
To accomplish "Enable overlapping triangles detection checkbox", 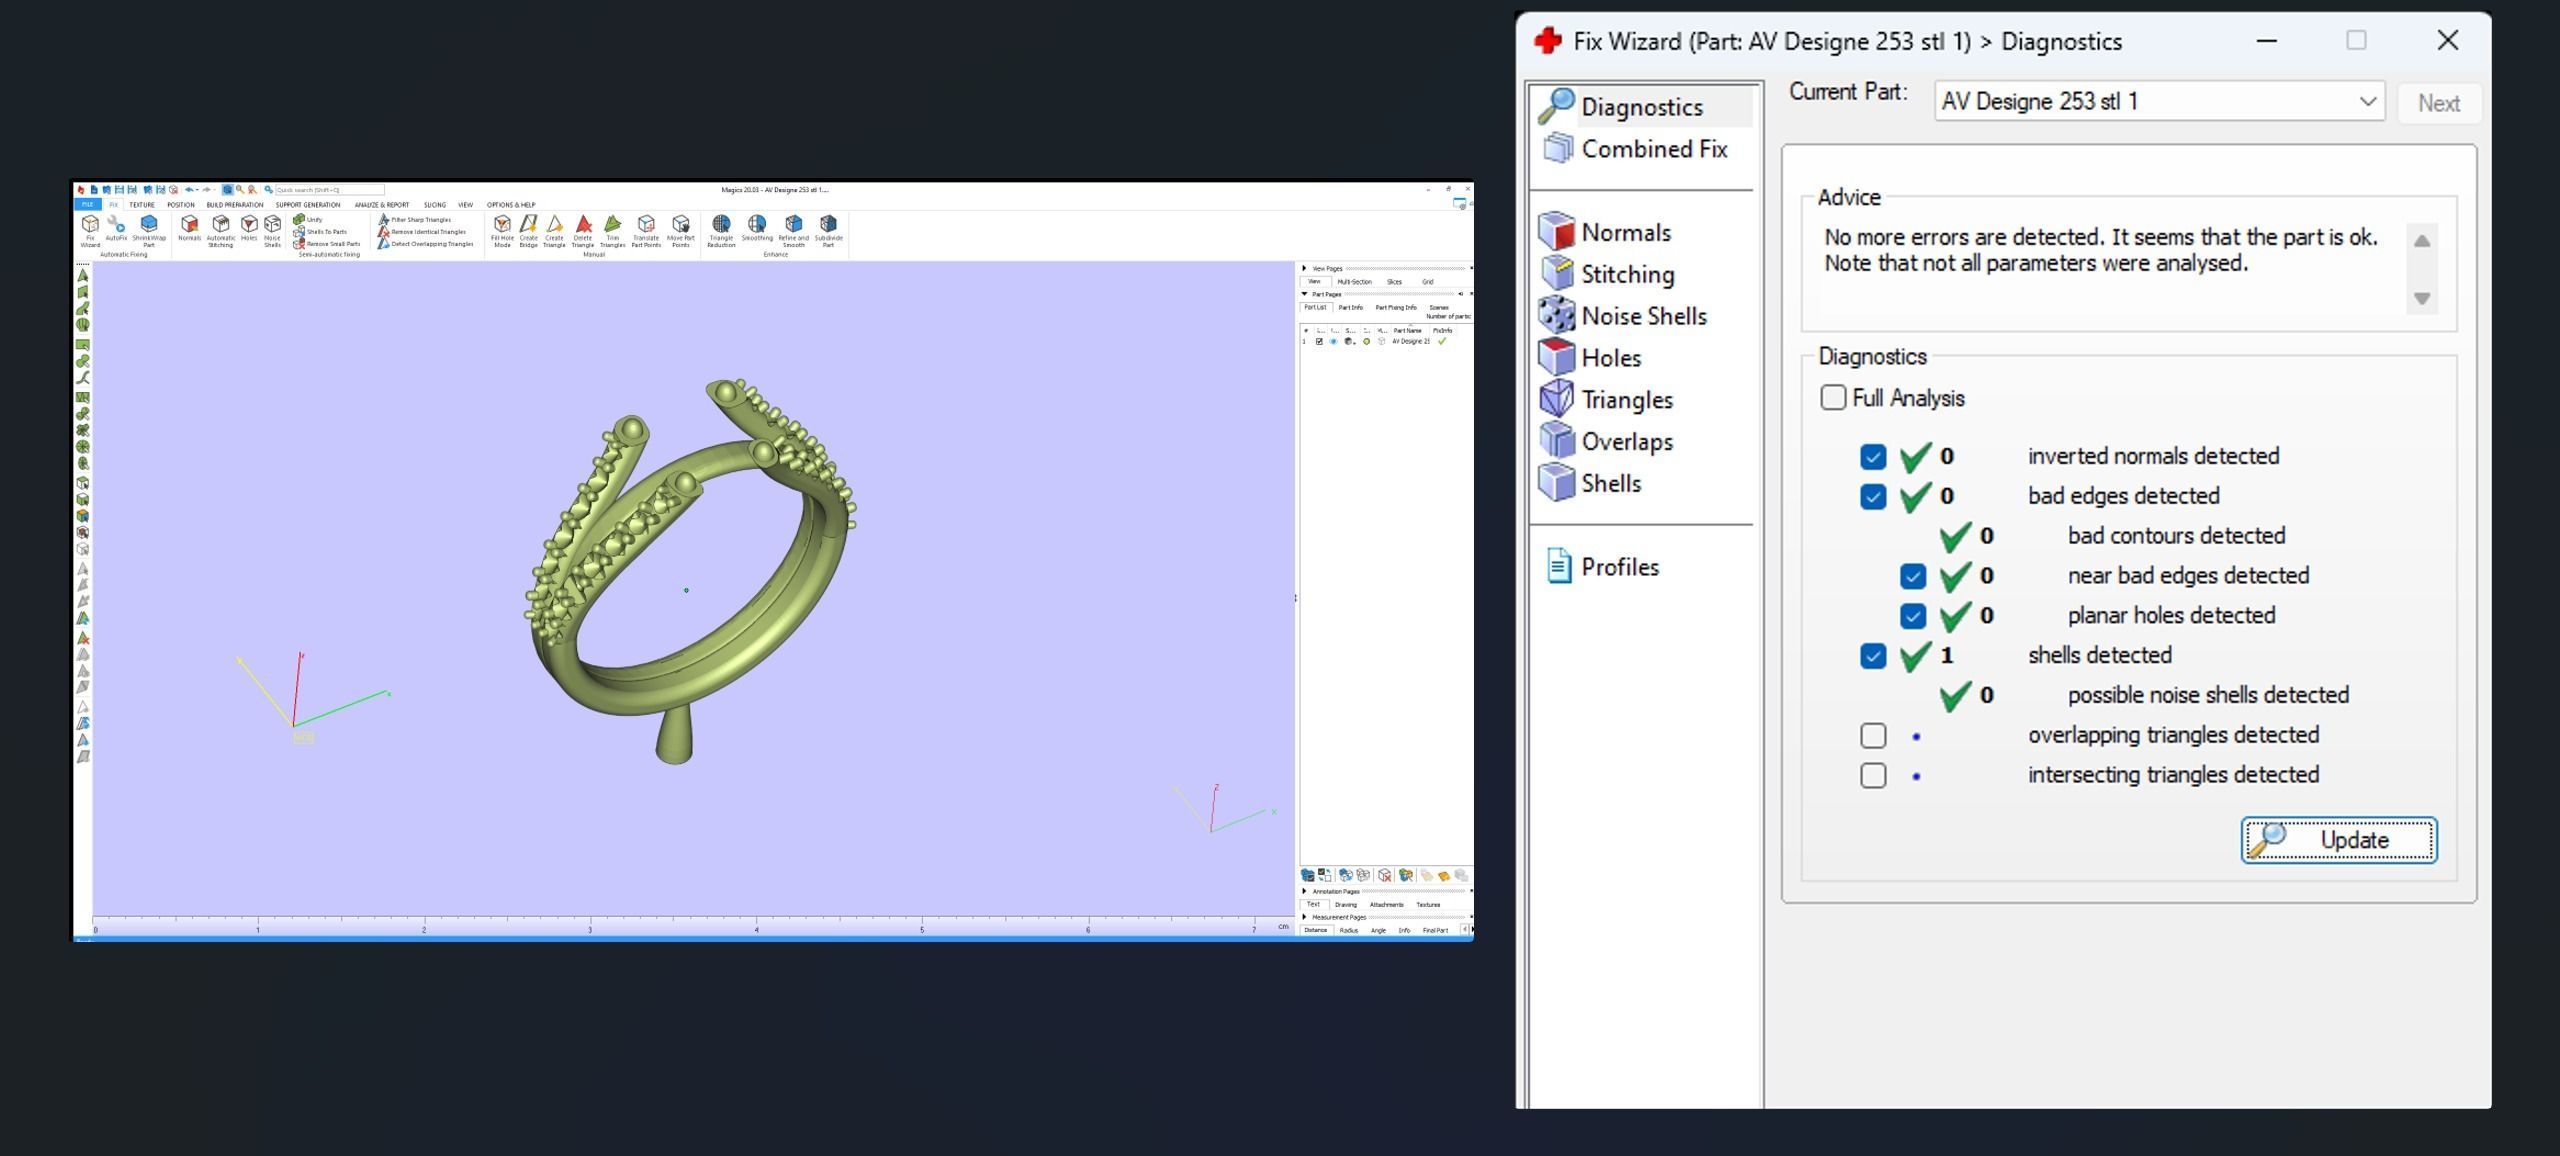I will (x=1873, y=736).
